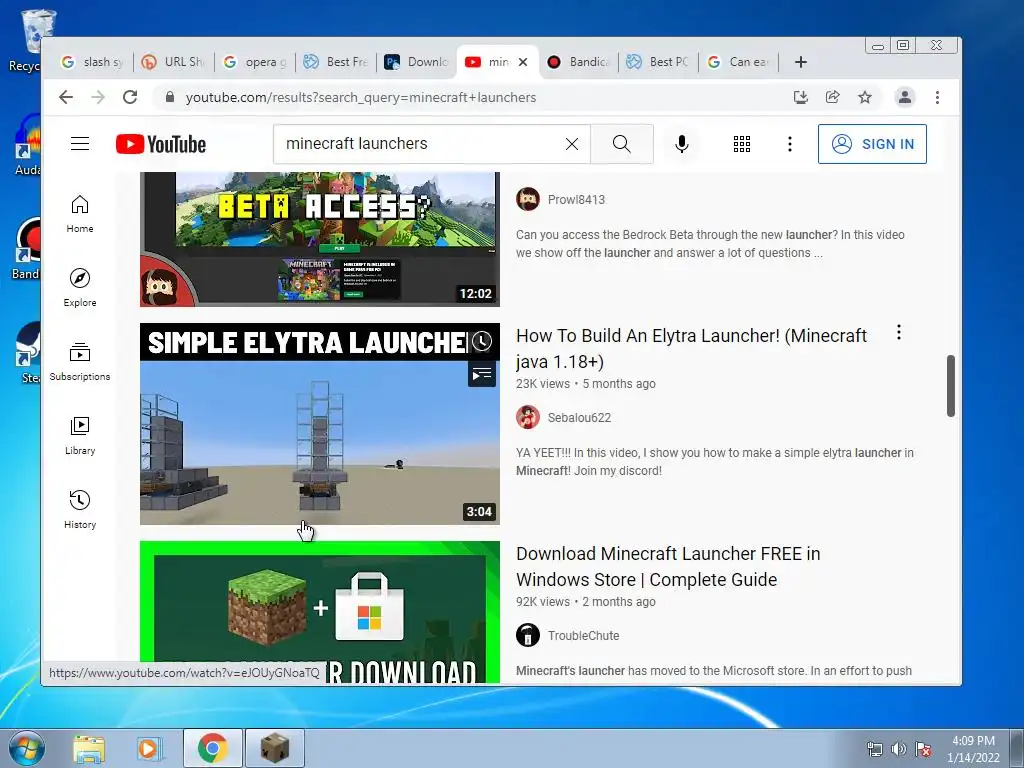1024x768 pixels.
Task: Switch to the 'opera g' tab
Action: [x=255, y=62]
